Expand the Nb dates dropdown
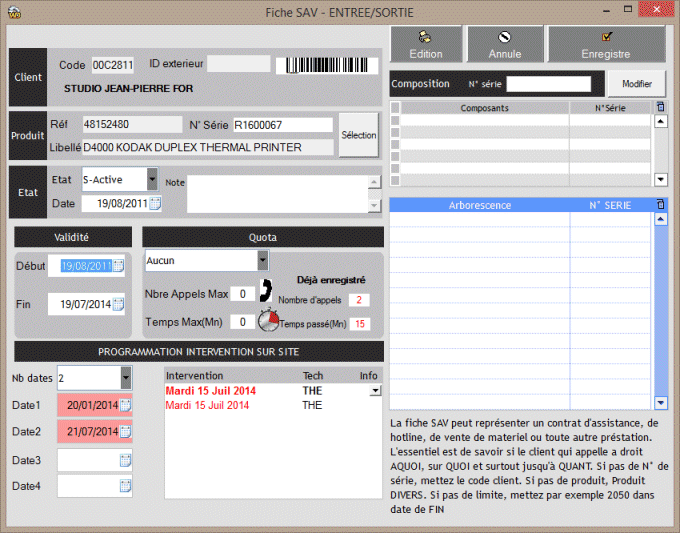Viewport: 680px width, 533px height. click(125, 377)
